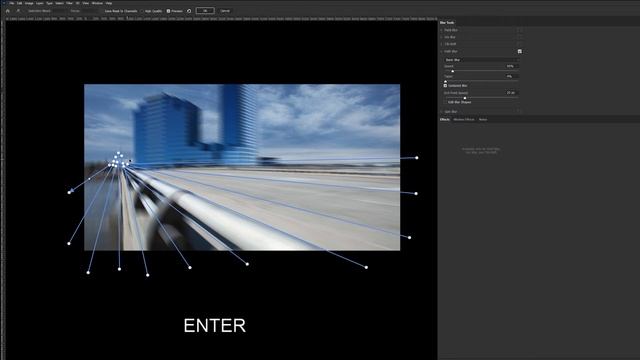Switch to the Motion Effects tab
The image size is (640, 360).
coord(464,120)
